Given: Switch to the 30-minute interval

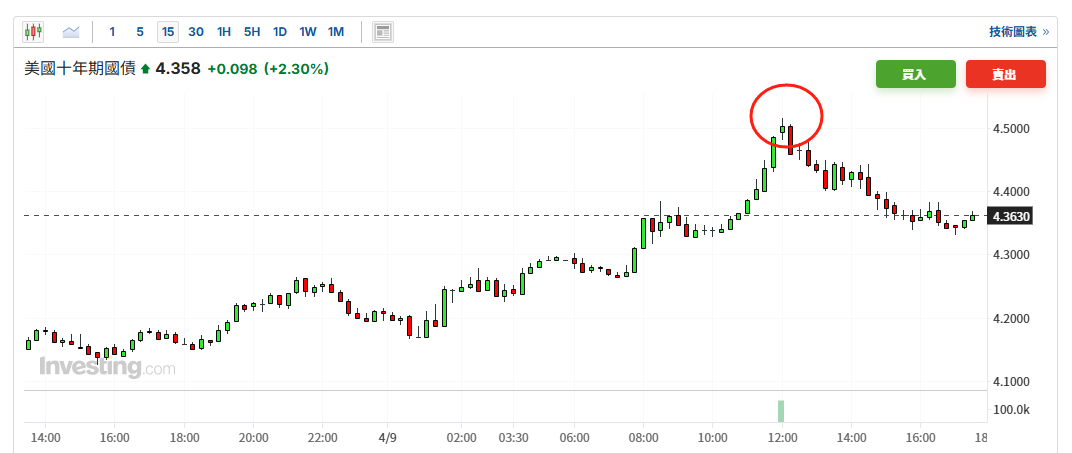Looking at the screenshot, I should [196, 32].
